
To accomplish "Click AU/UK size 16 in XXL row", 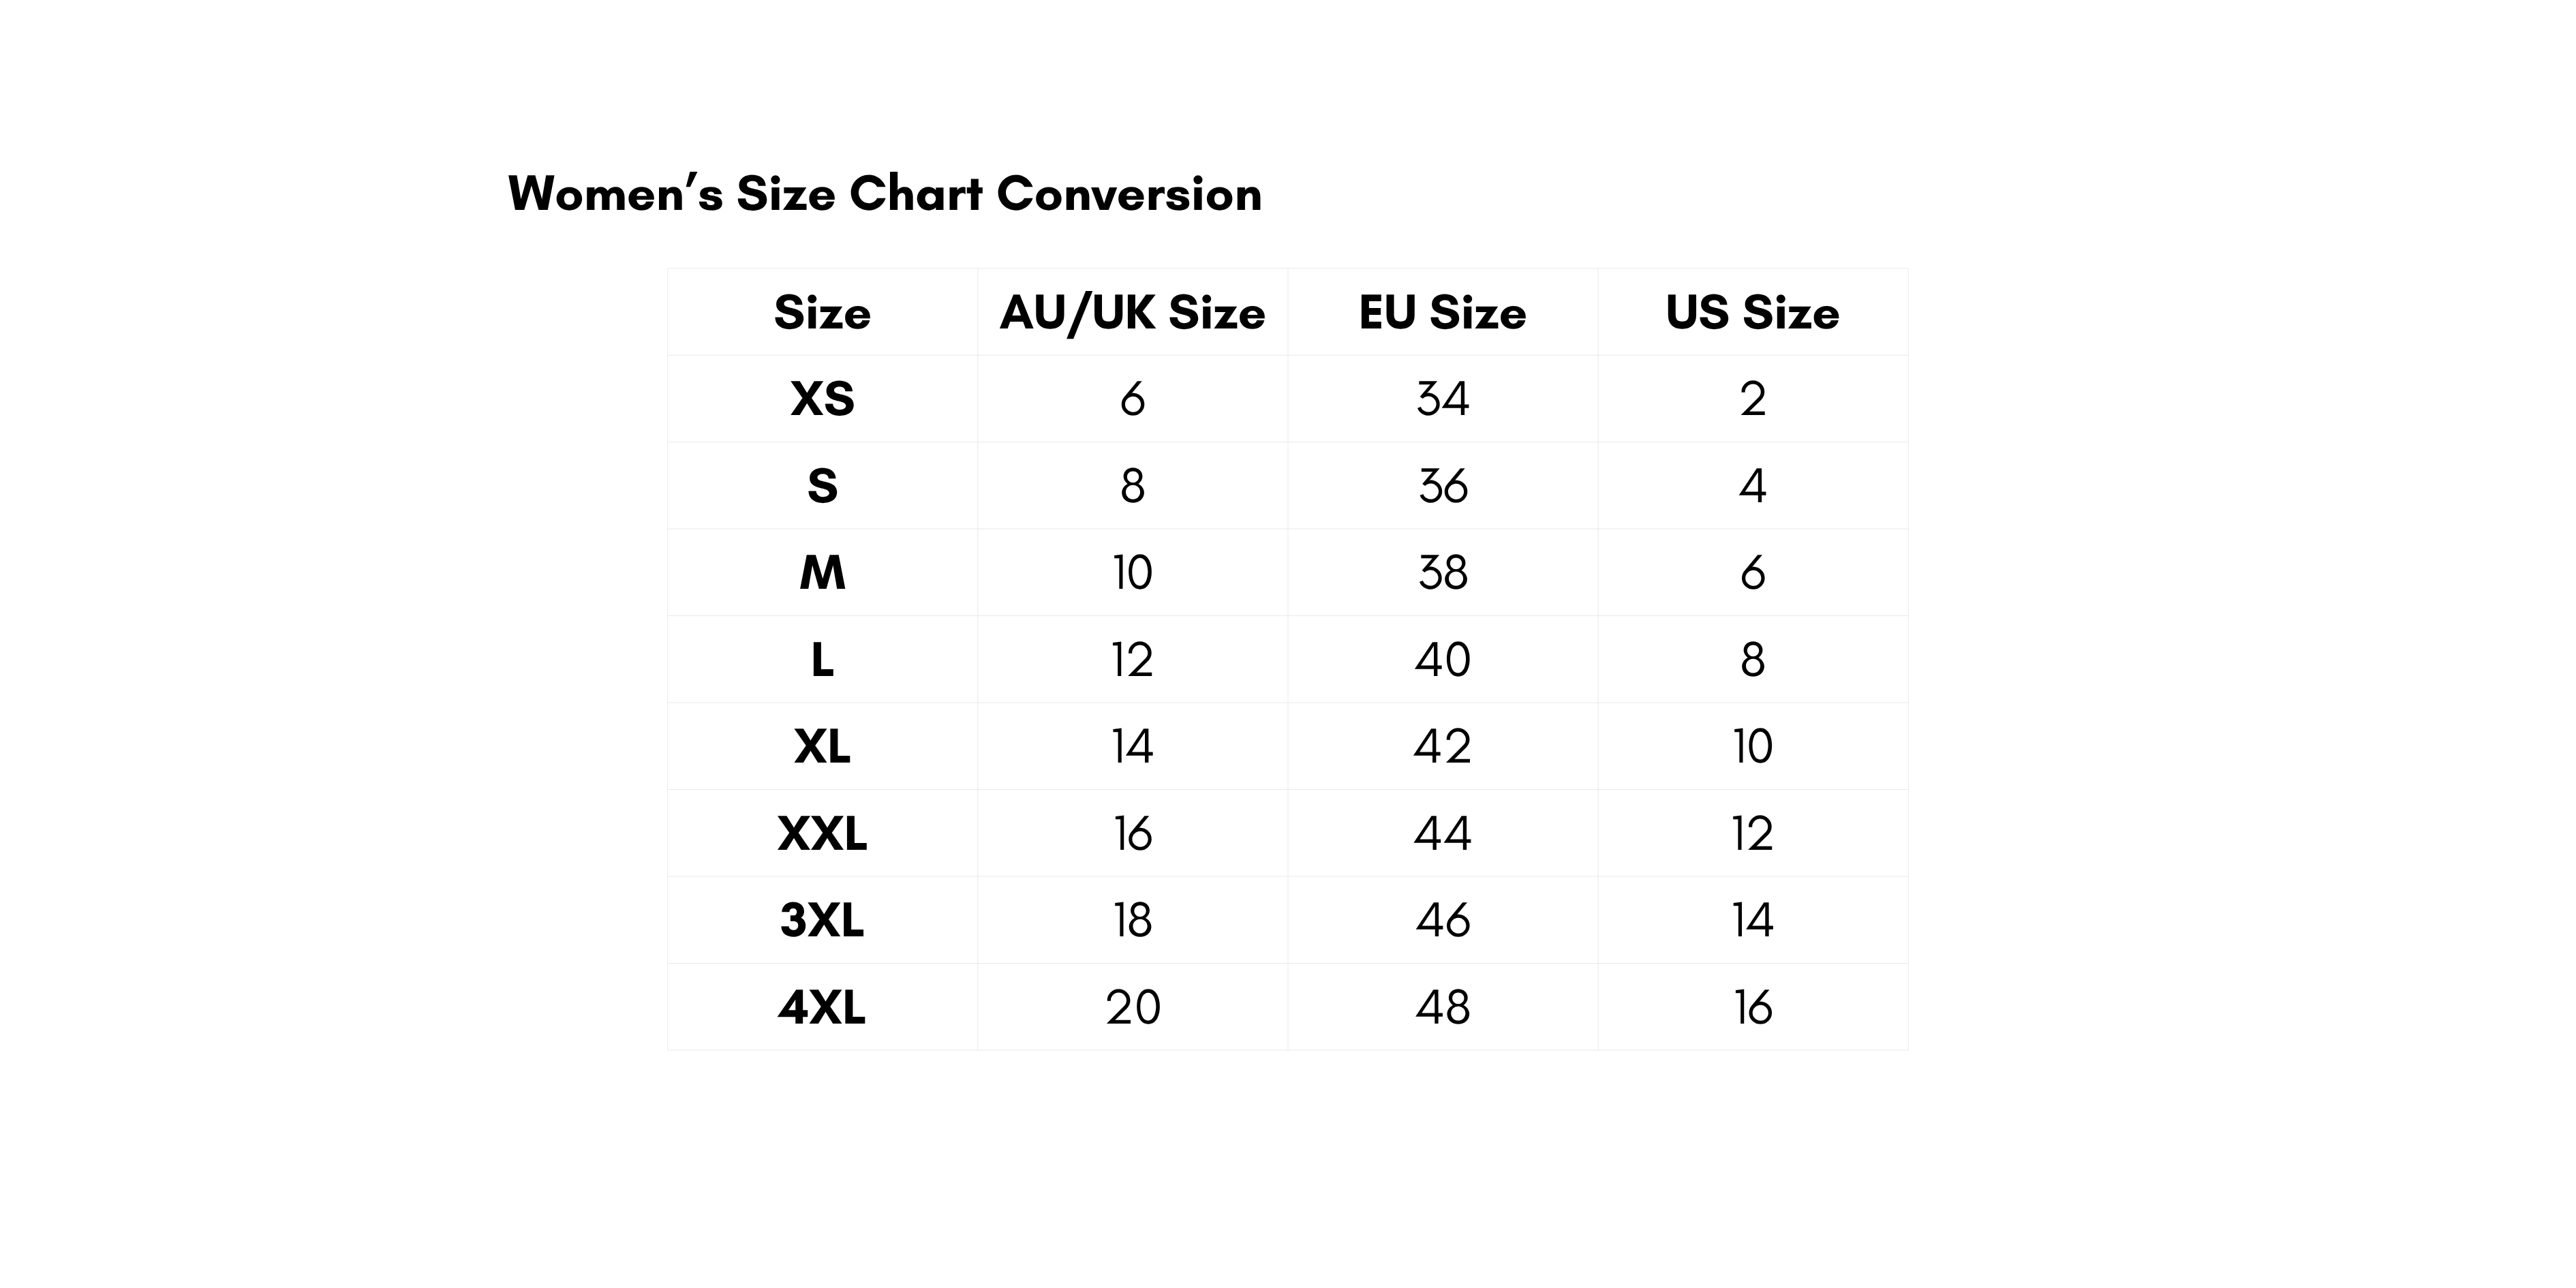I will 1132,834.
